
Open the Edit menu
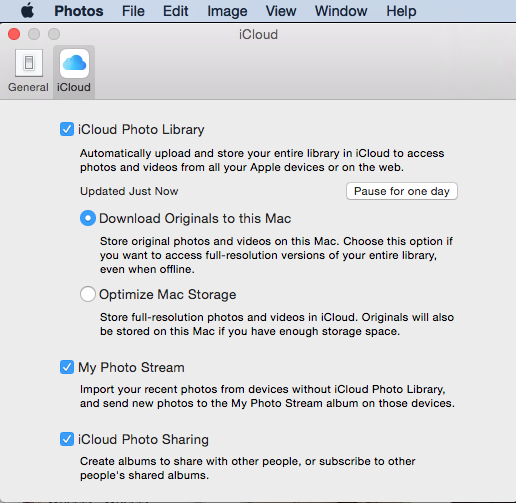(x=175, y=11)
